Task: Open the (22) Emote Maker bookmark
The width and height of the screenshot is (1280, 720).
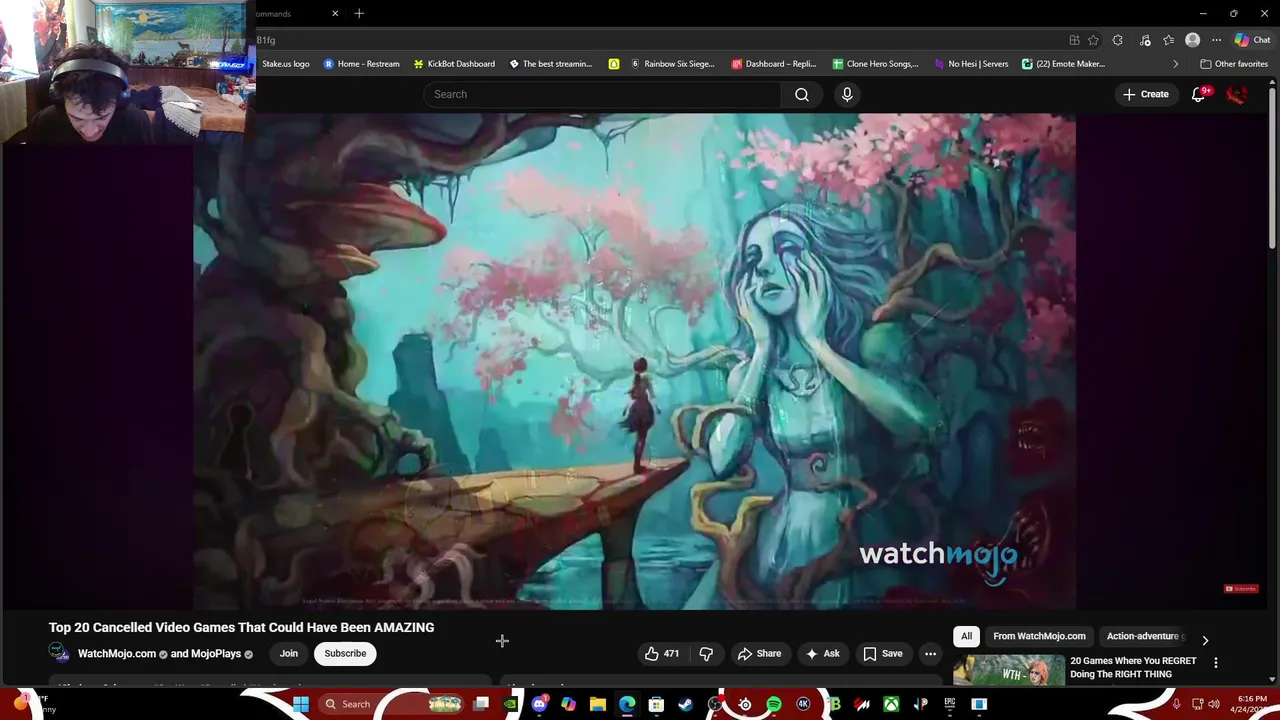Action: tap(1063, 64)
